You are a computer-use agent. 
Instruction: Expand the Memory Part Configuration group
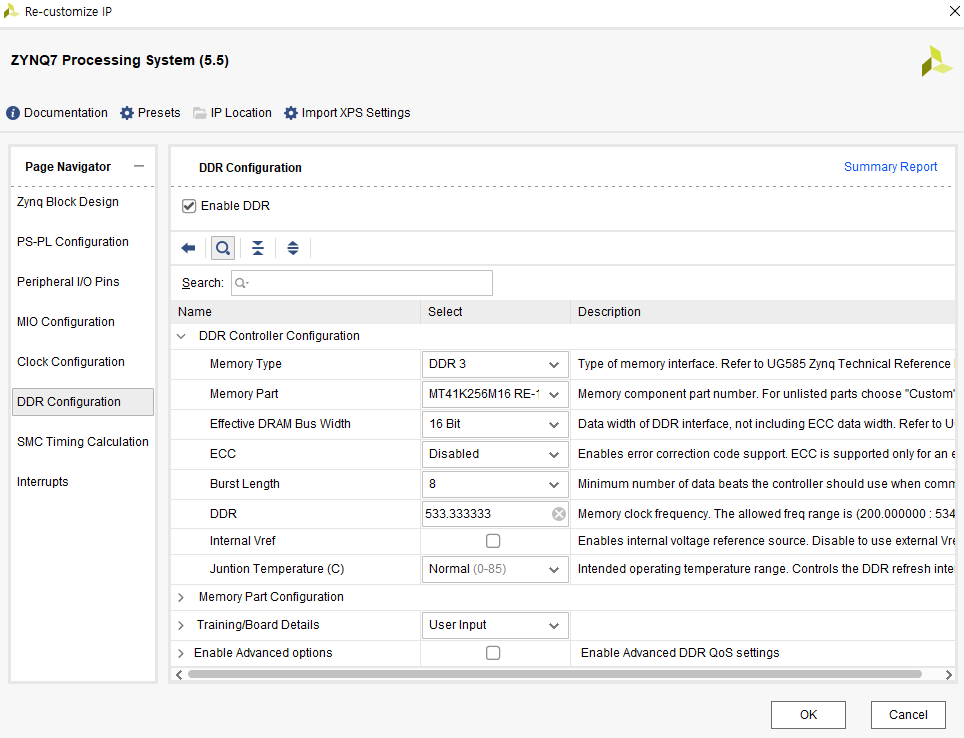181,597
